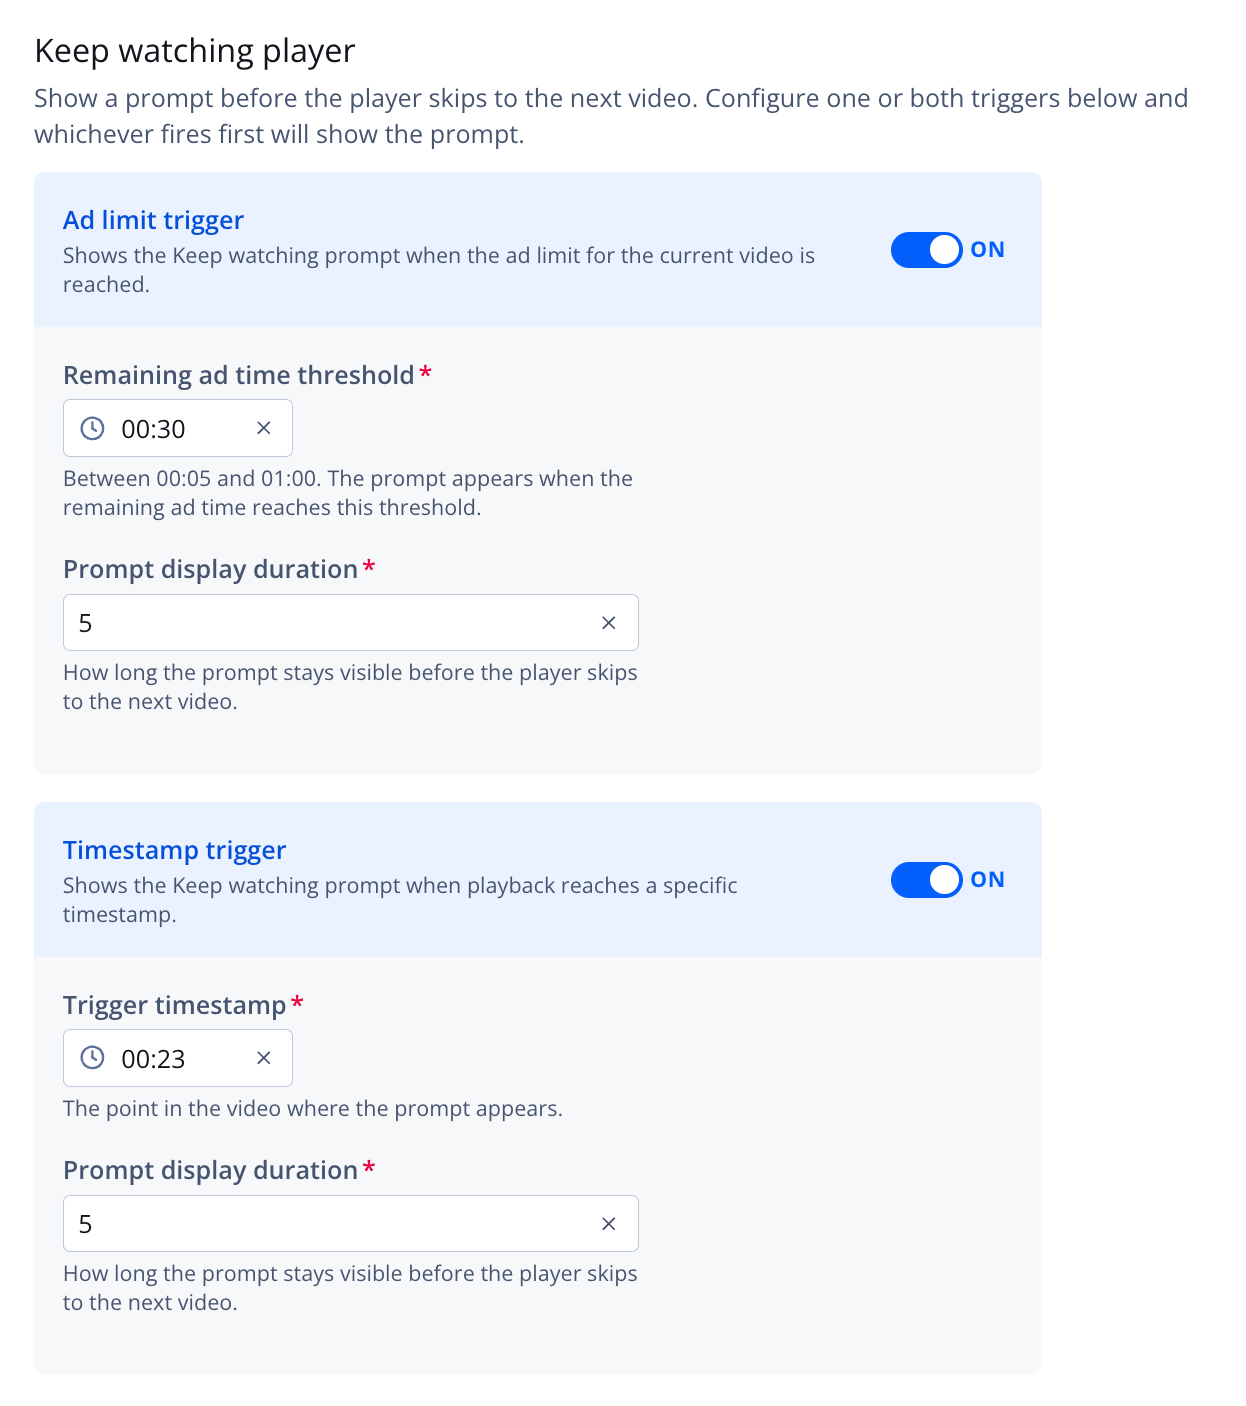Clear Prompt display duration under Timestamp trigger
Viewport: 1246px width, 1406px height.
(x=608, y=1224)
